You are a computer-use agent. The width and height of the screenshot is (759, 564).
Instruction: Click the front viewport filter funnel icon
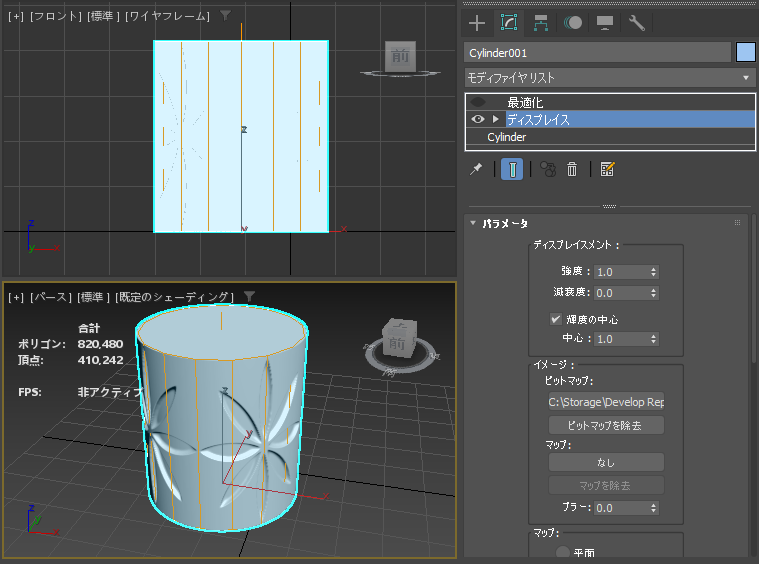[225, 15]
